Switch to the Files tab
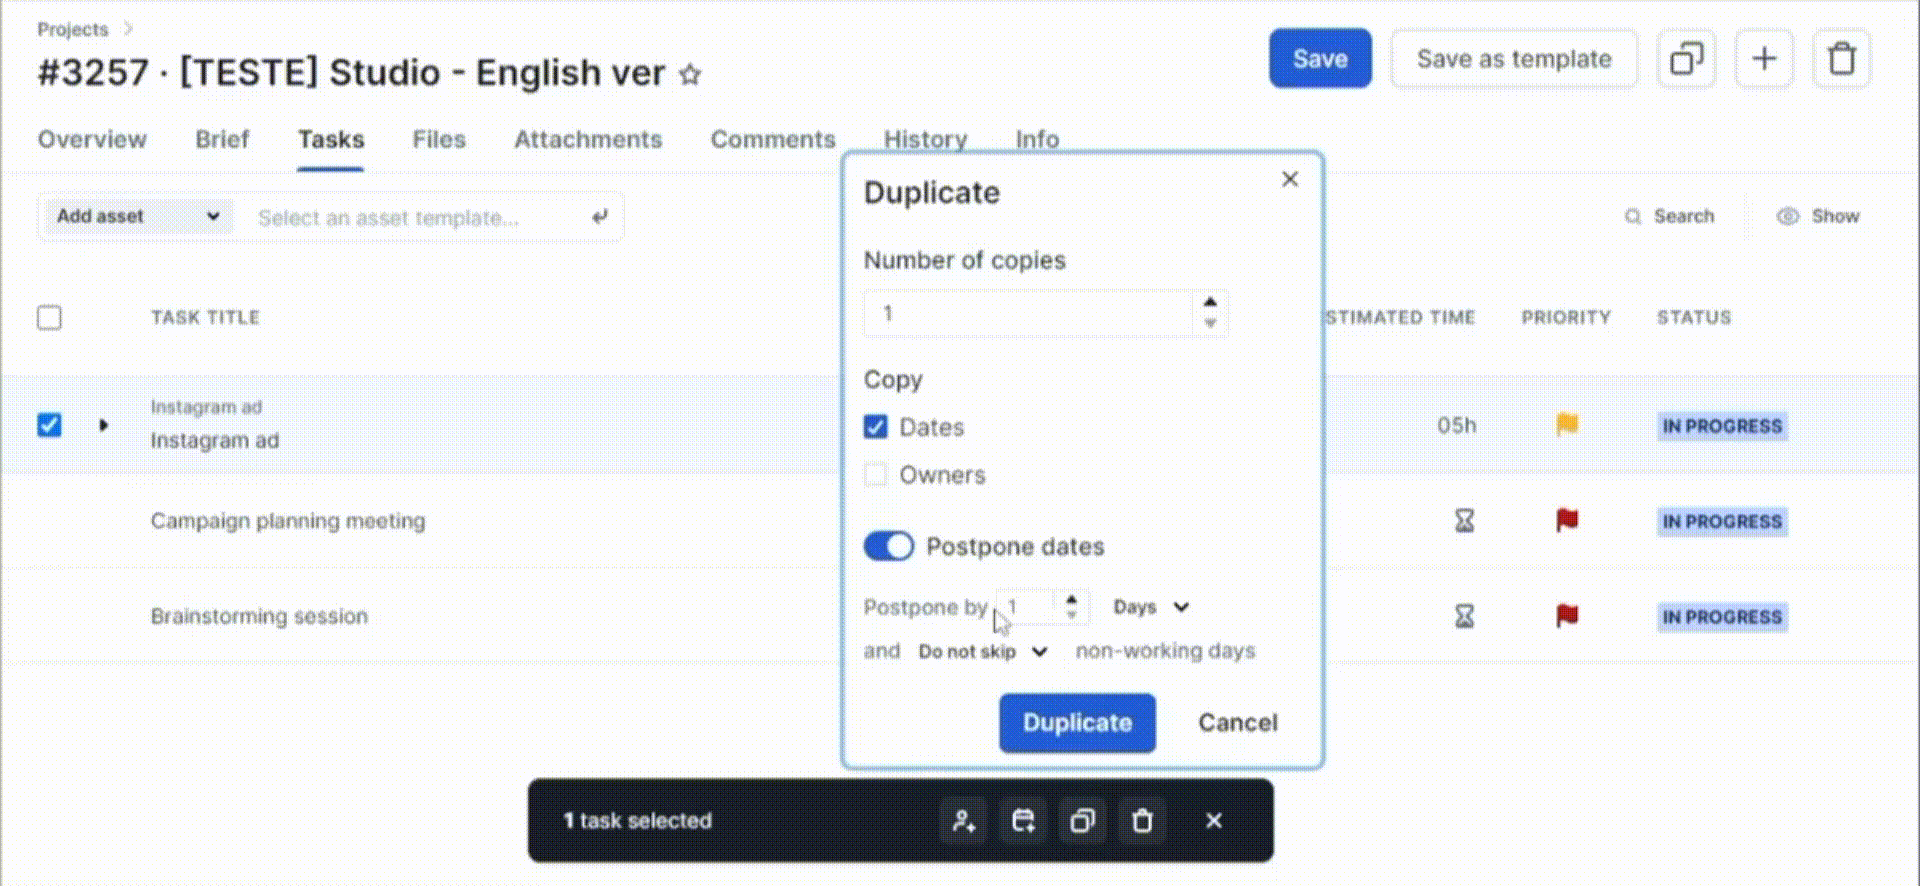 (439, 140)
